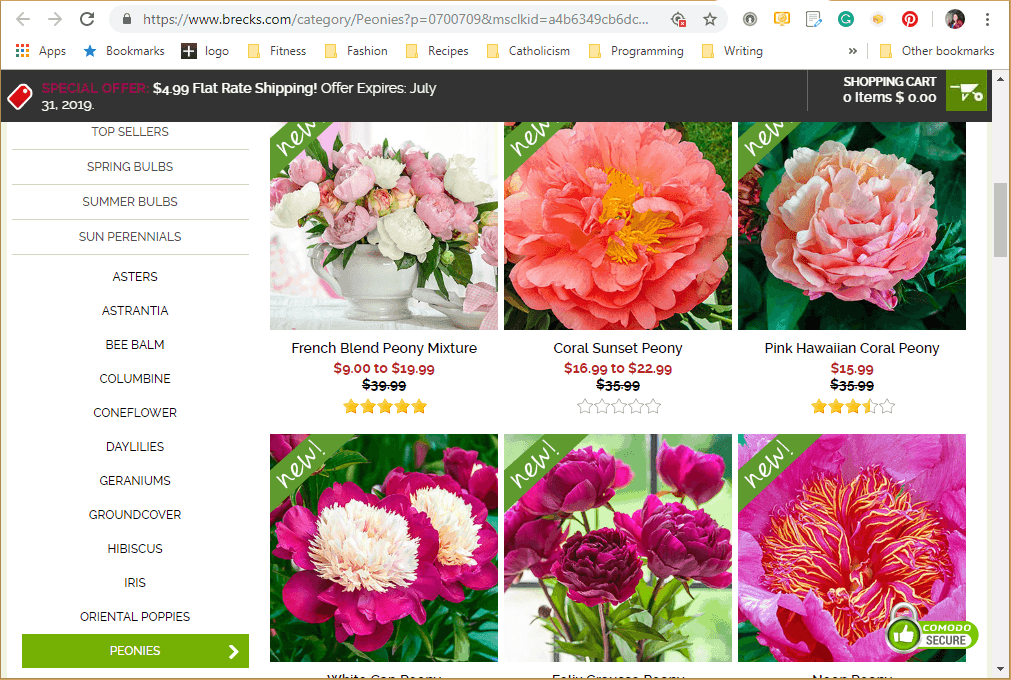This screenshot has width=1011, height=680.
Task: Open the Apps grid icon
Action: (22, 50)
